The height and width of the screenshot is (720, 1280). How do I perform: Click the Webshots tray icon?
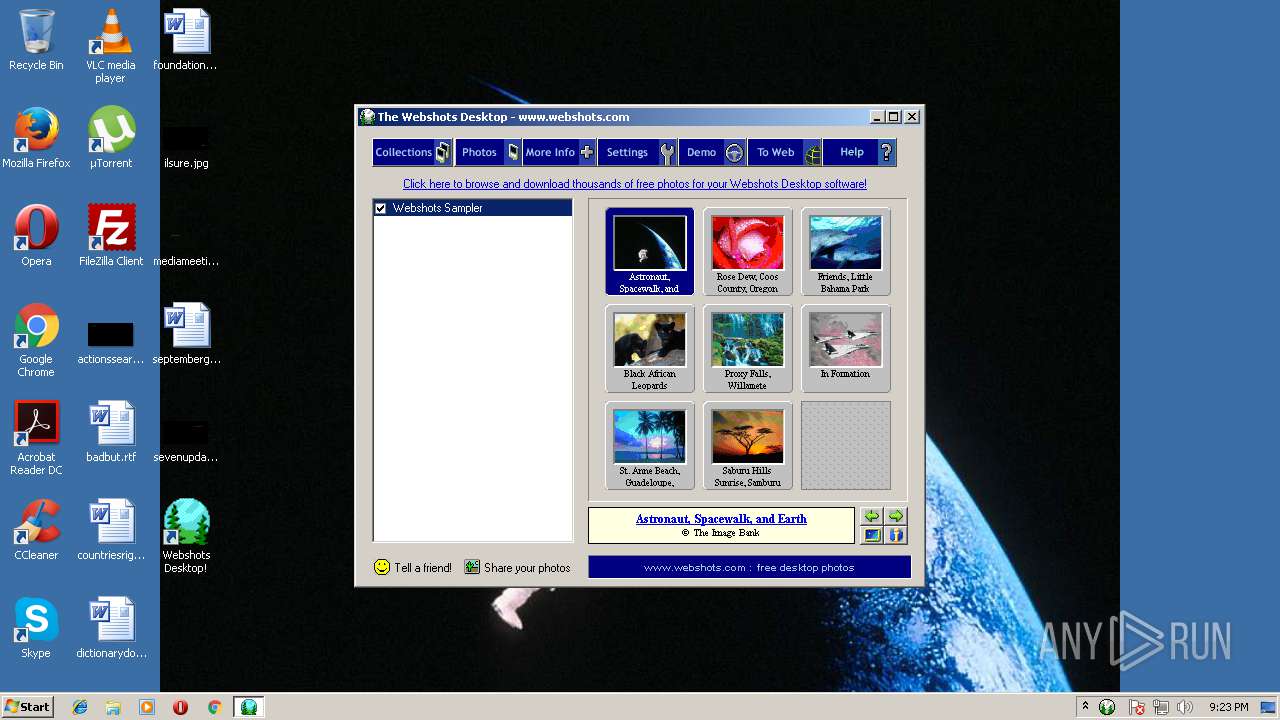tap(1107, 707)
